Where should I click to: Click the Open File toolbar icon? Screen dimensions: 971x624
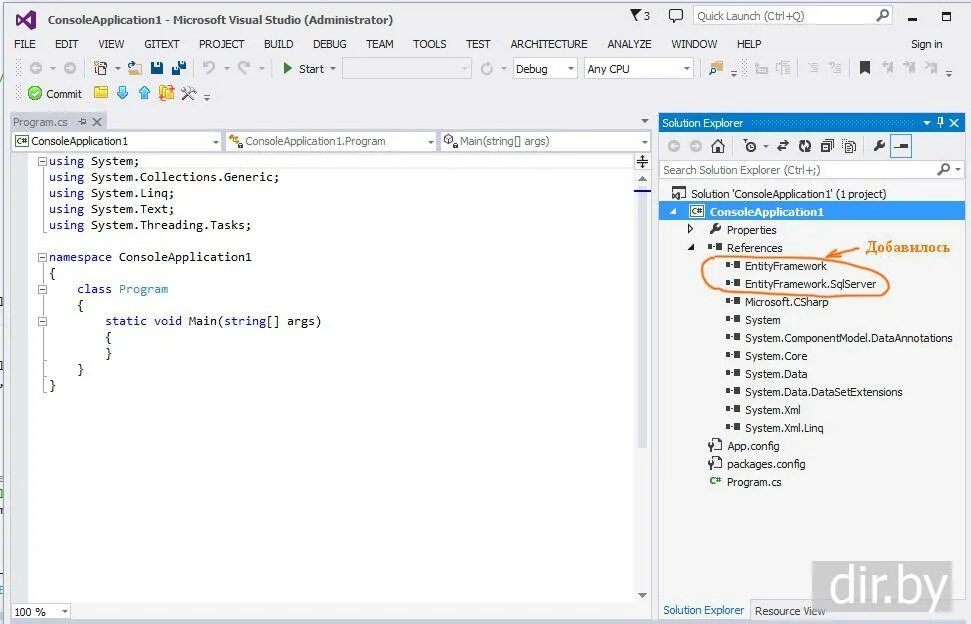pos(134,68)
